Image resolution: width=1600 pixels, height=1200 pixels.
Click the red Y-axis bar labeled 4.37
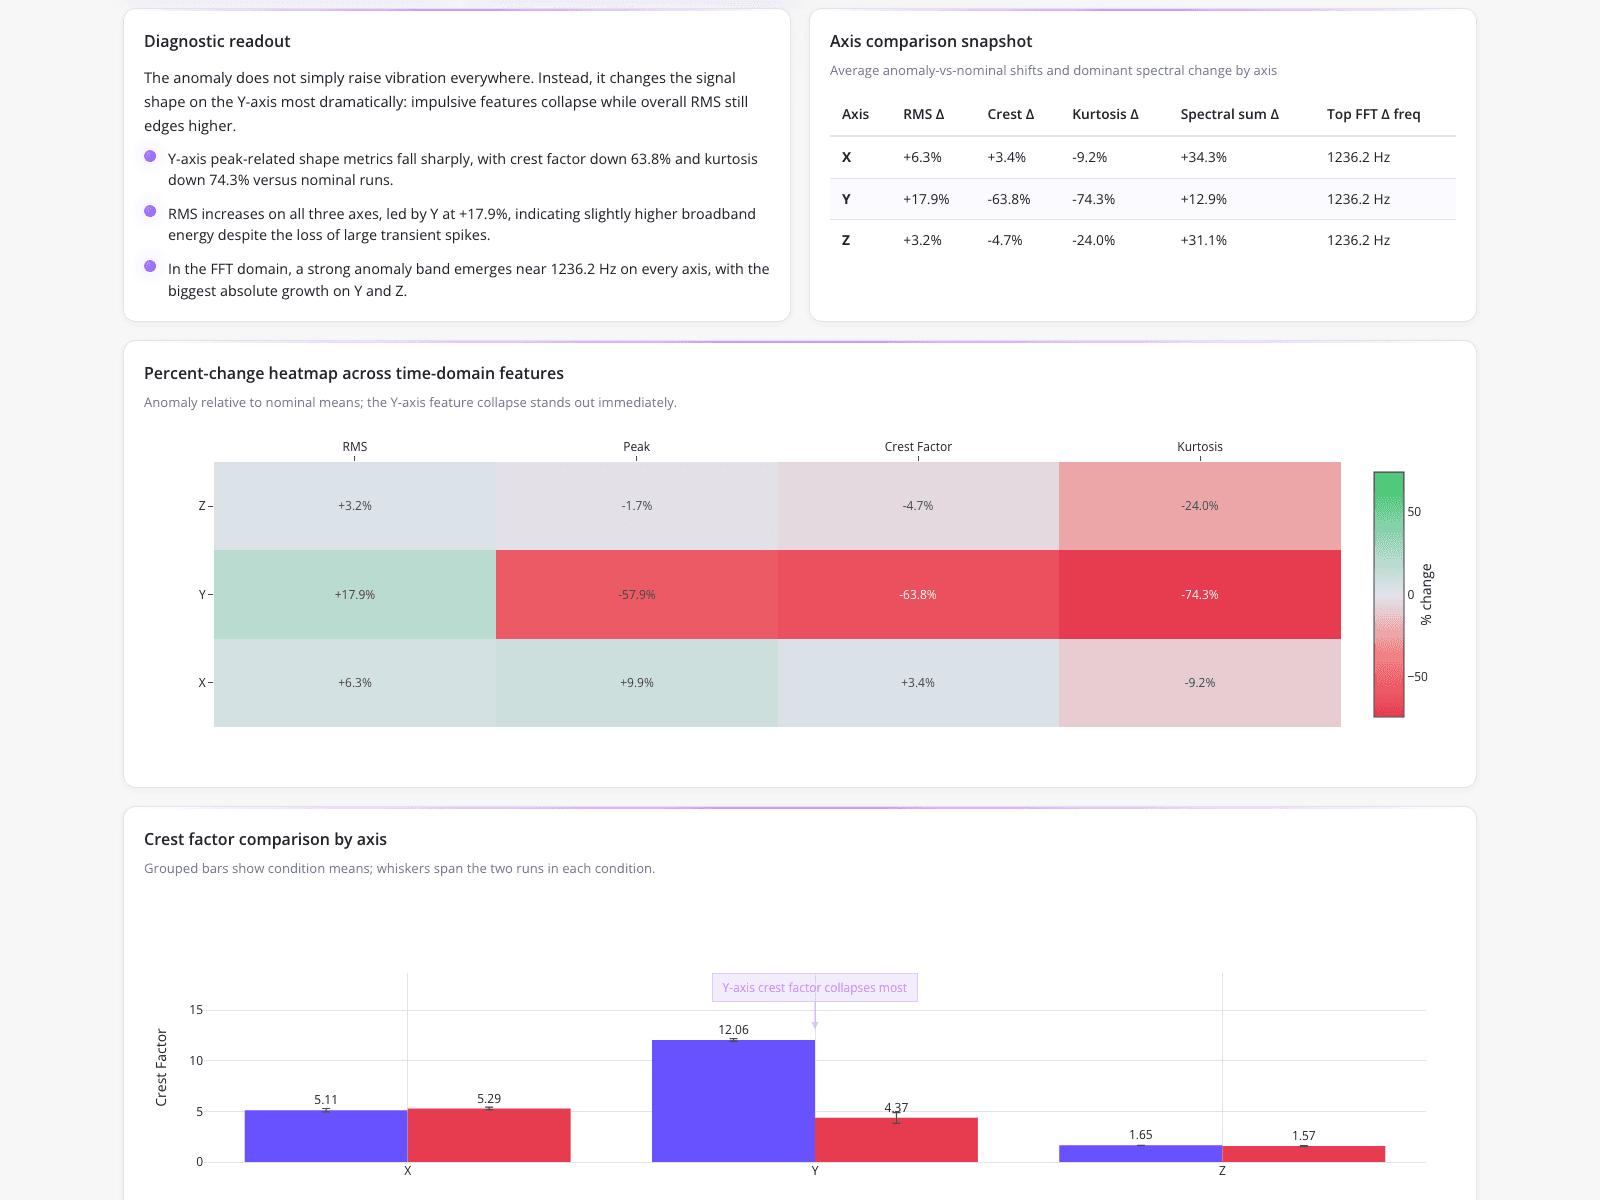(896, 1140)
